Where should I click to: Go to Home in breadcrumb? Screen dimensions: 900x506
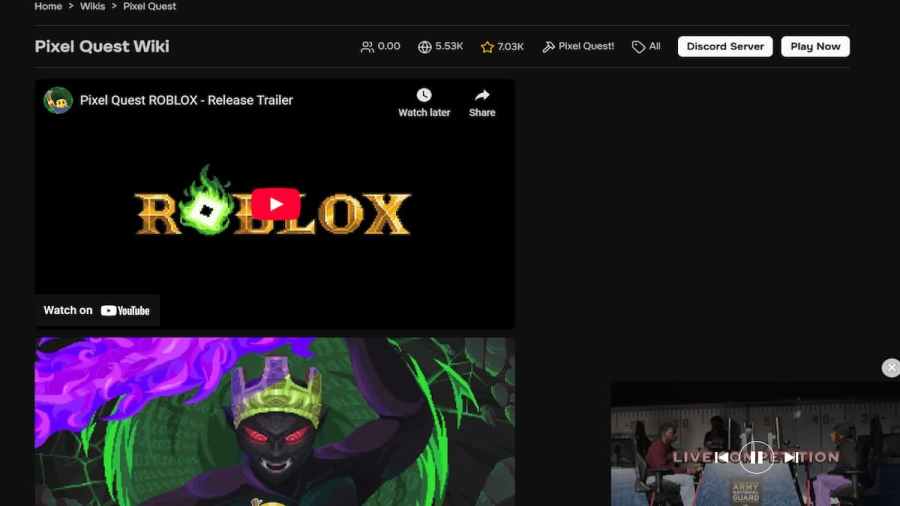click(x=48, y=6)
